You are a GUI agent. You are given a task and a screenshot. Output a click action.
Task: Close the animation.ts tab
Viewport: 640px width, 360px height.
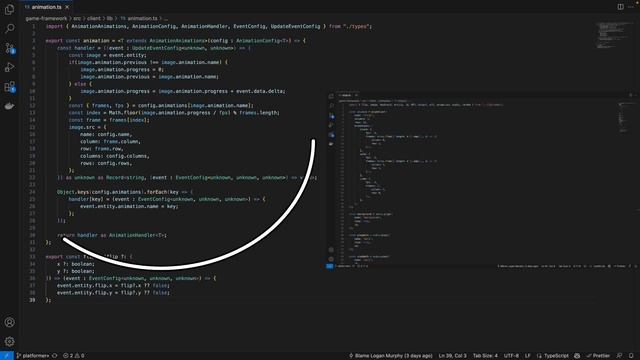[x=67, y=7]
